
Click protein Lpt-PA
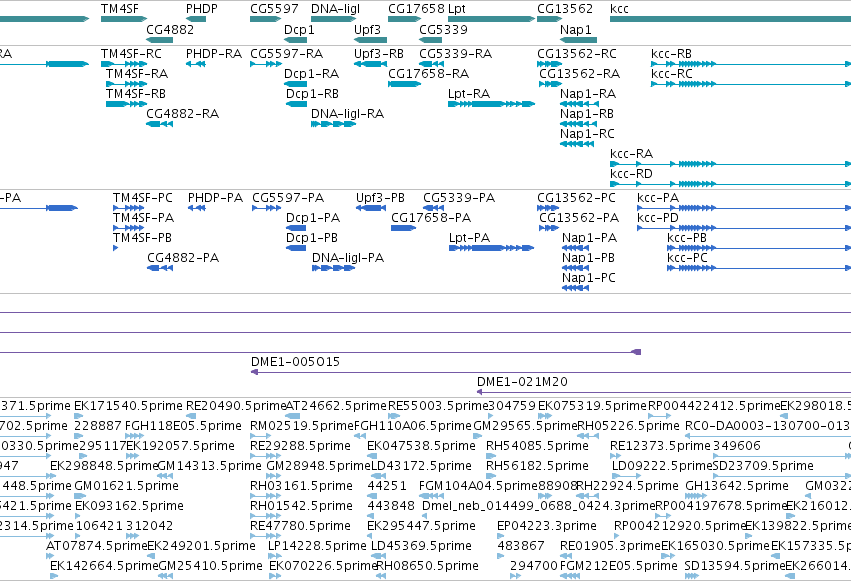492,248
